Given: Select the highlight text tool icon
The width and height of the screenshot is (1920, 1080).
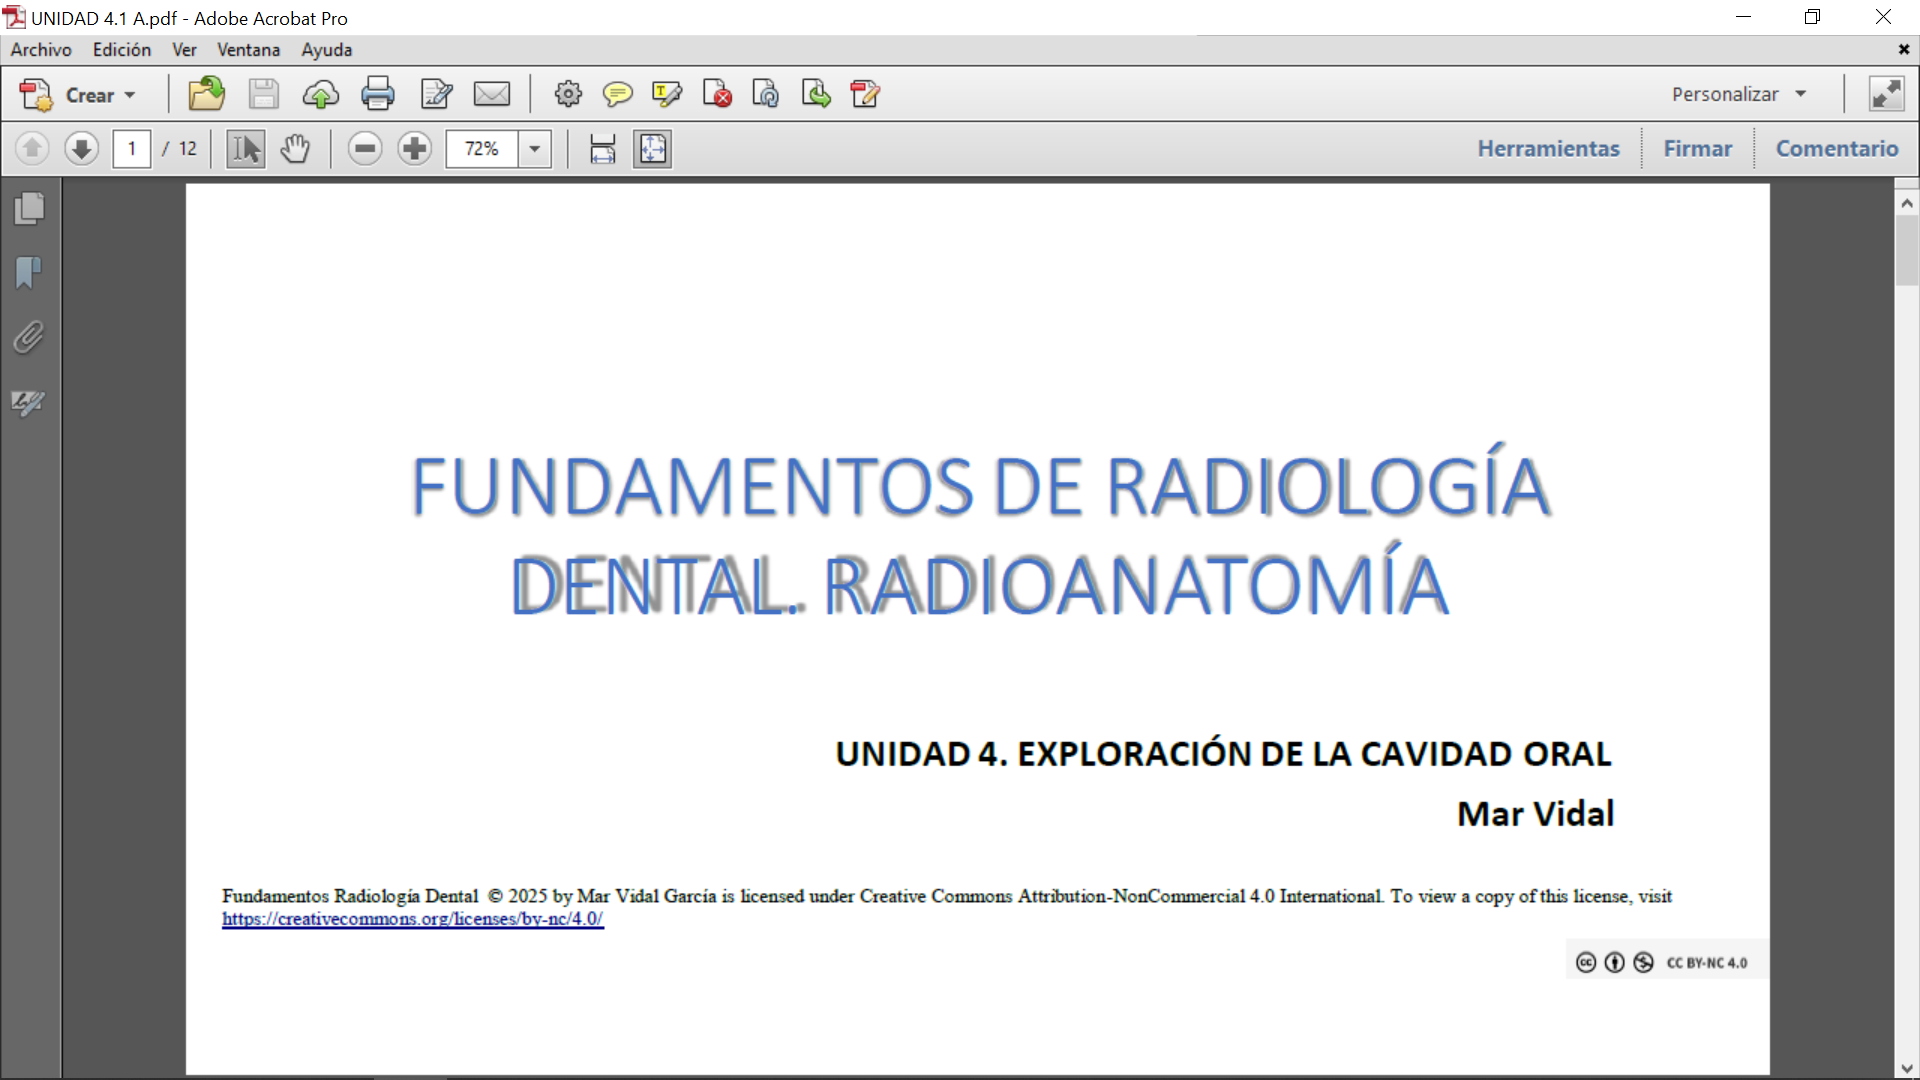Looking at the screenshot, I should pyautogui.click(x=666, y=94).
